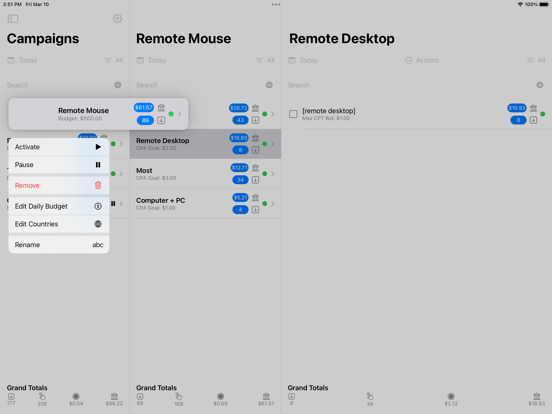Image resolution: width=552 pixels, height=414 pixels.
Task: Choose Remove in the context menu
Action: point(59,185)
